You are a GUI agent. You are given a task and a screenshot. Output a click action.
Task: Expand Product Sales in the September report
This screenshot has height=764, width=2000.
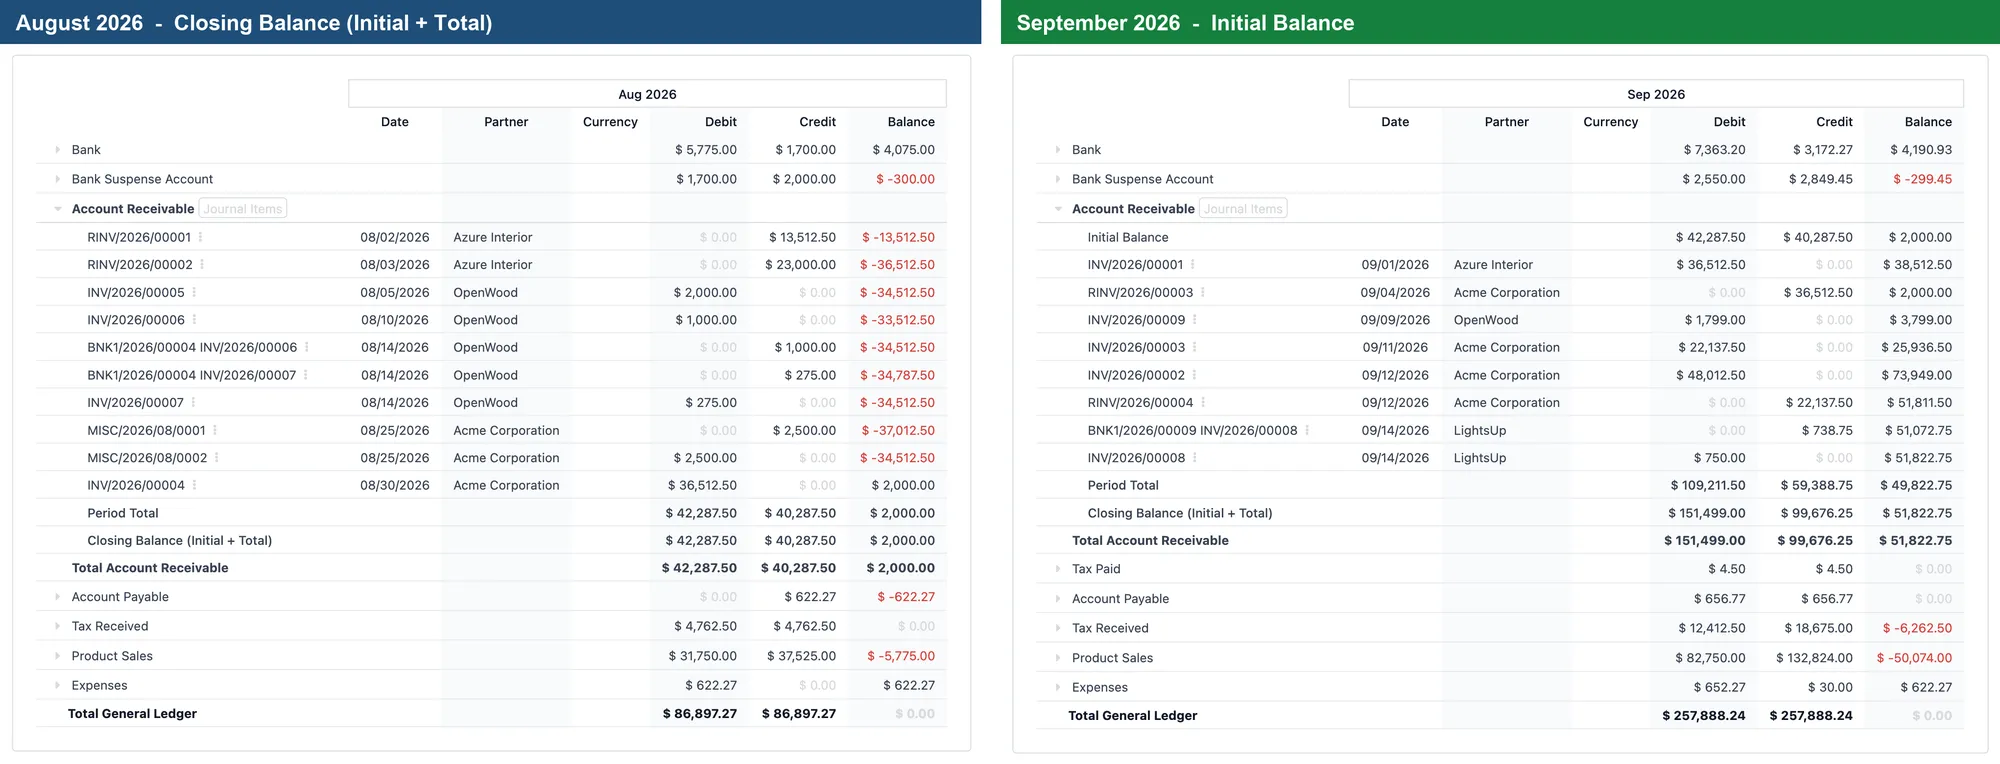(x=1058, y=658)
